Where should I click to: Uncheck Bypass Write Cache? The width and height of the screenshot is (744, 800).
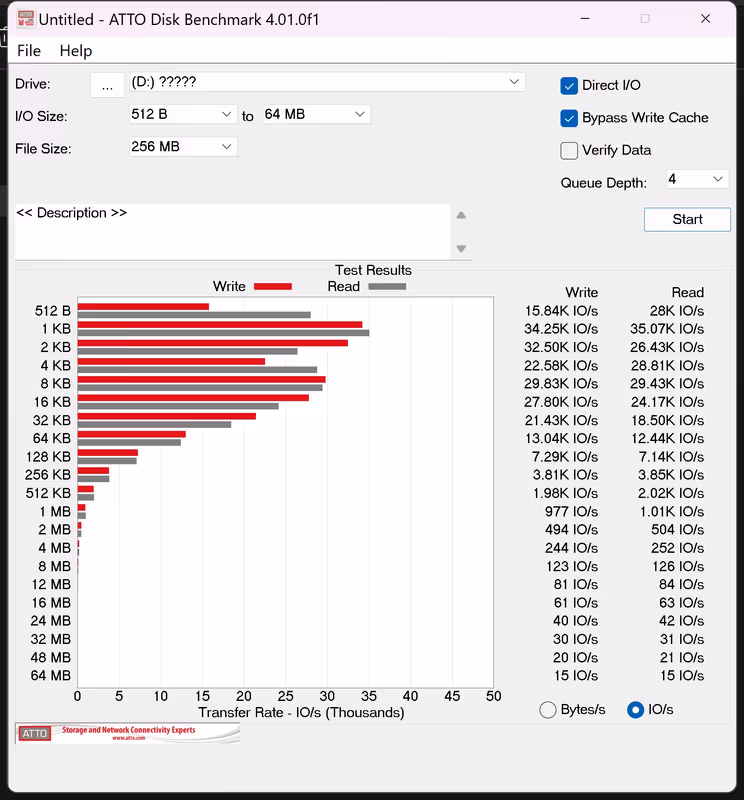click(569, 118)
